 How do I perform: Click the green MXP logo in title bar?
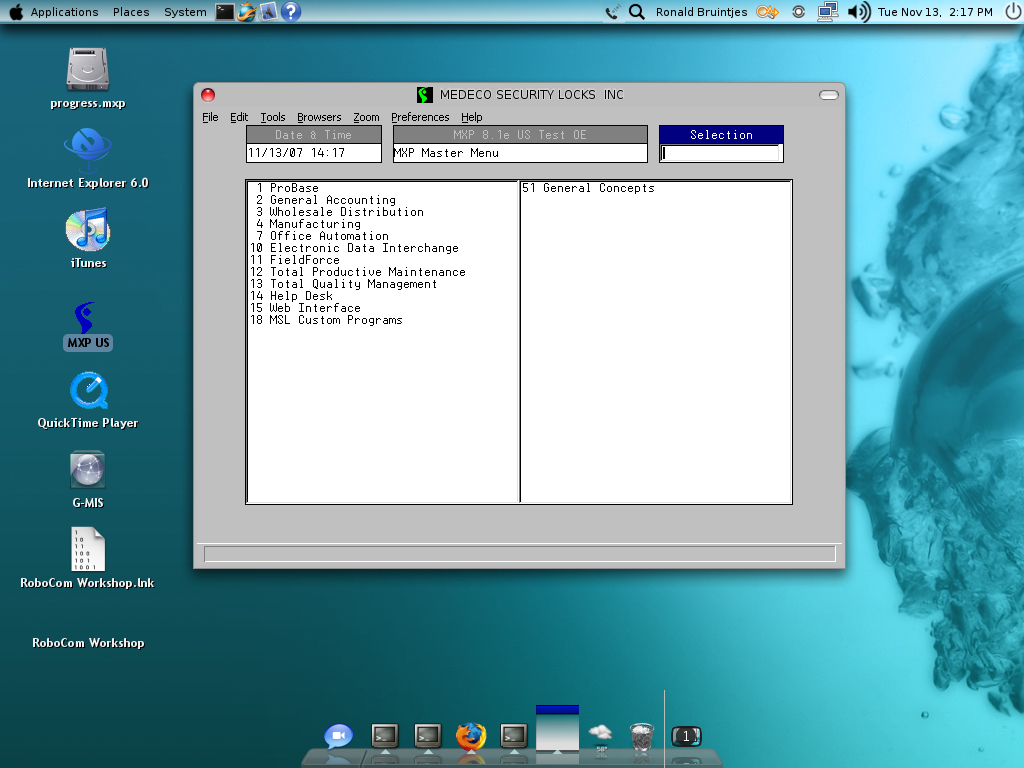(x=424, y=95)
